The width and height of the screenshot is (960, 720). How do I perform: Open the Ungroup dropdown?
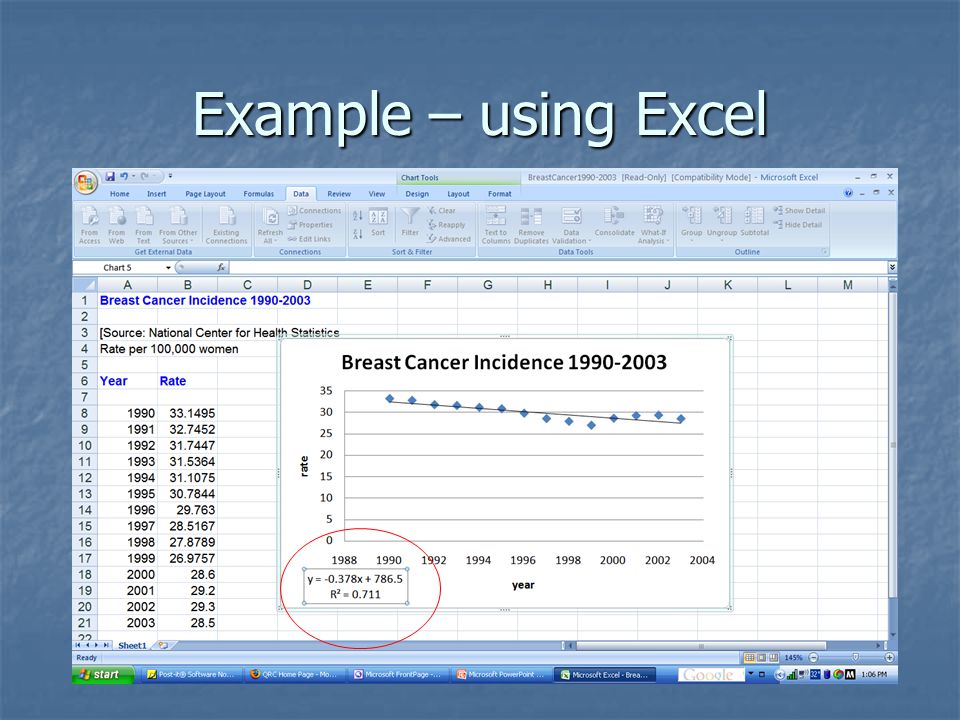click(722, 224)
